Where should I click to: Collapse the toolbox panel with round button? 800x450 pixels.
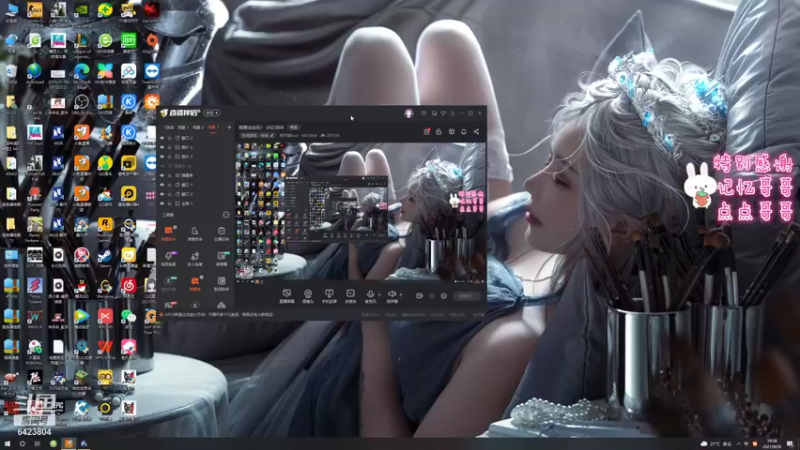226,215
